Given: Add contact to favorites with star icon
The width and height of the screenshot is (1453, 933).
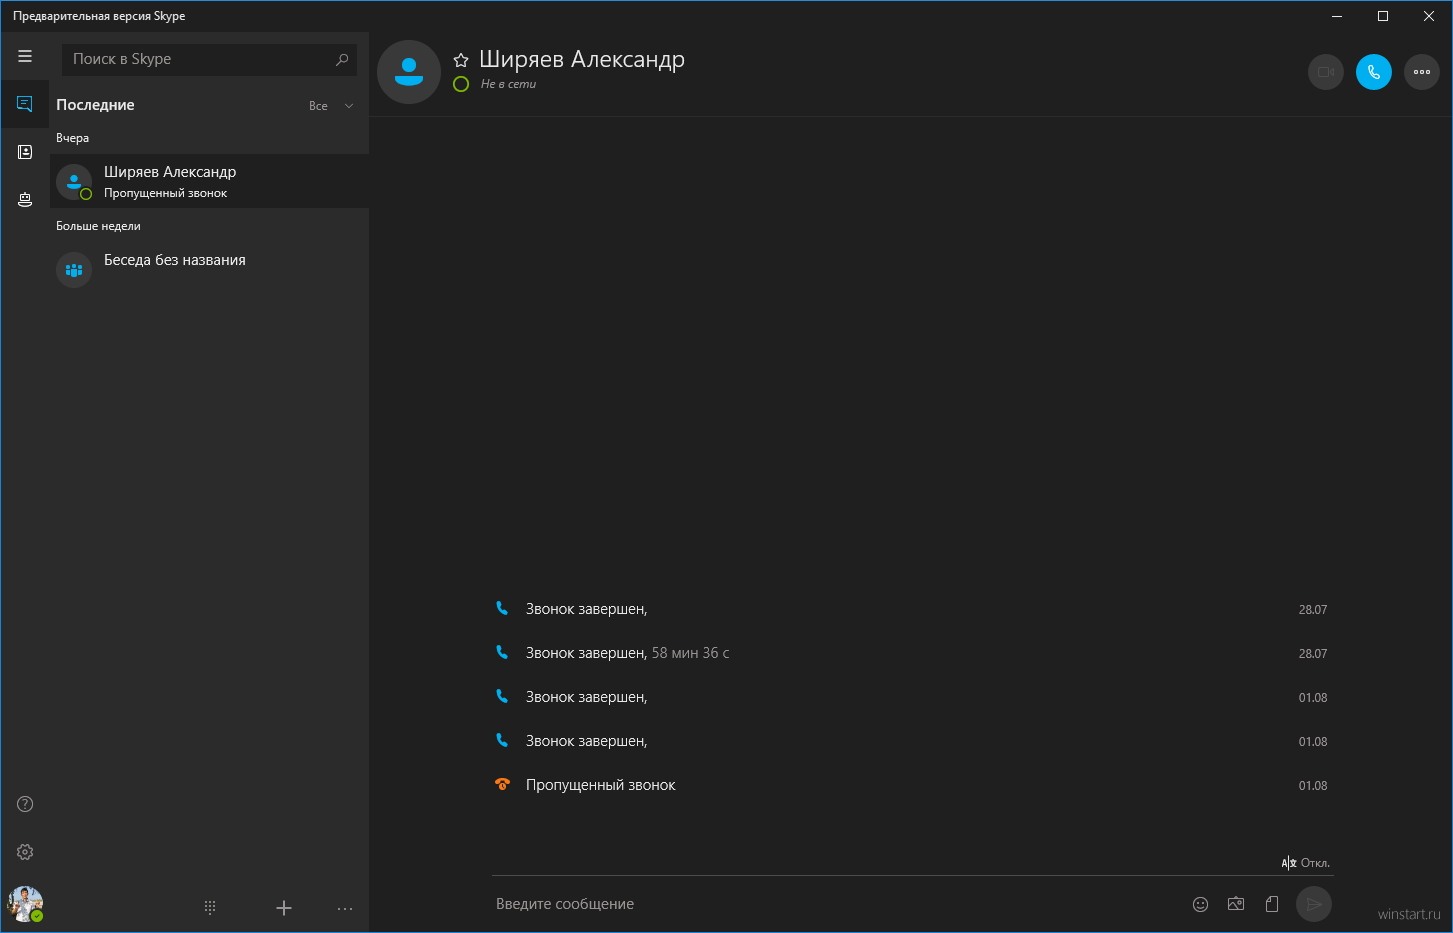Looking at the screenshot, I should [461, 60].
